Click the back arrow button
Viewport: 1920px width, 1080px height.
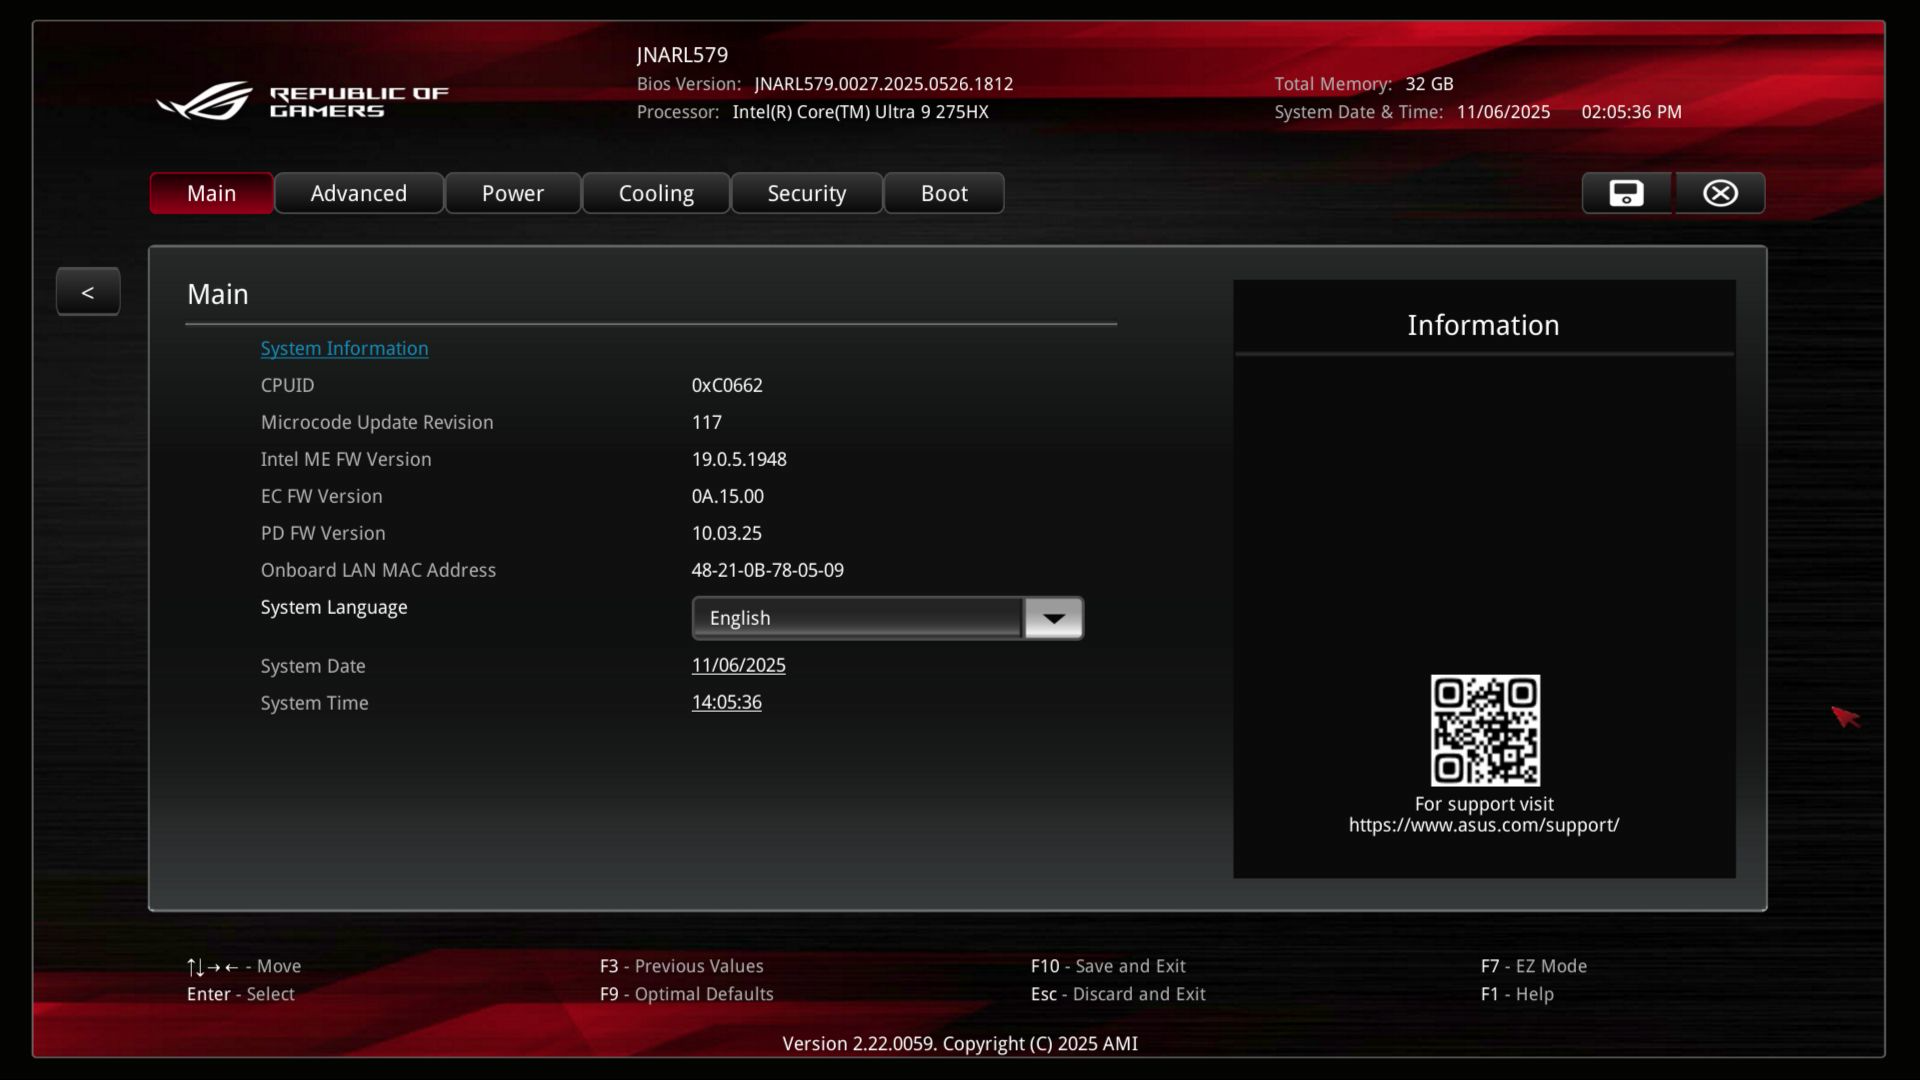88,292
